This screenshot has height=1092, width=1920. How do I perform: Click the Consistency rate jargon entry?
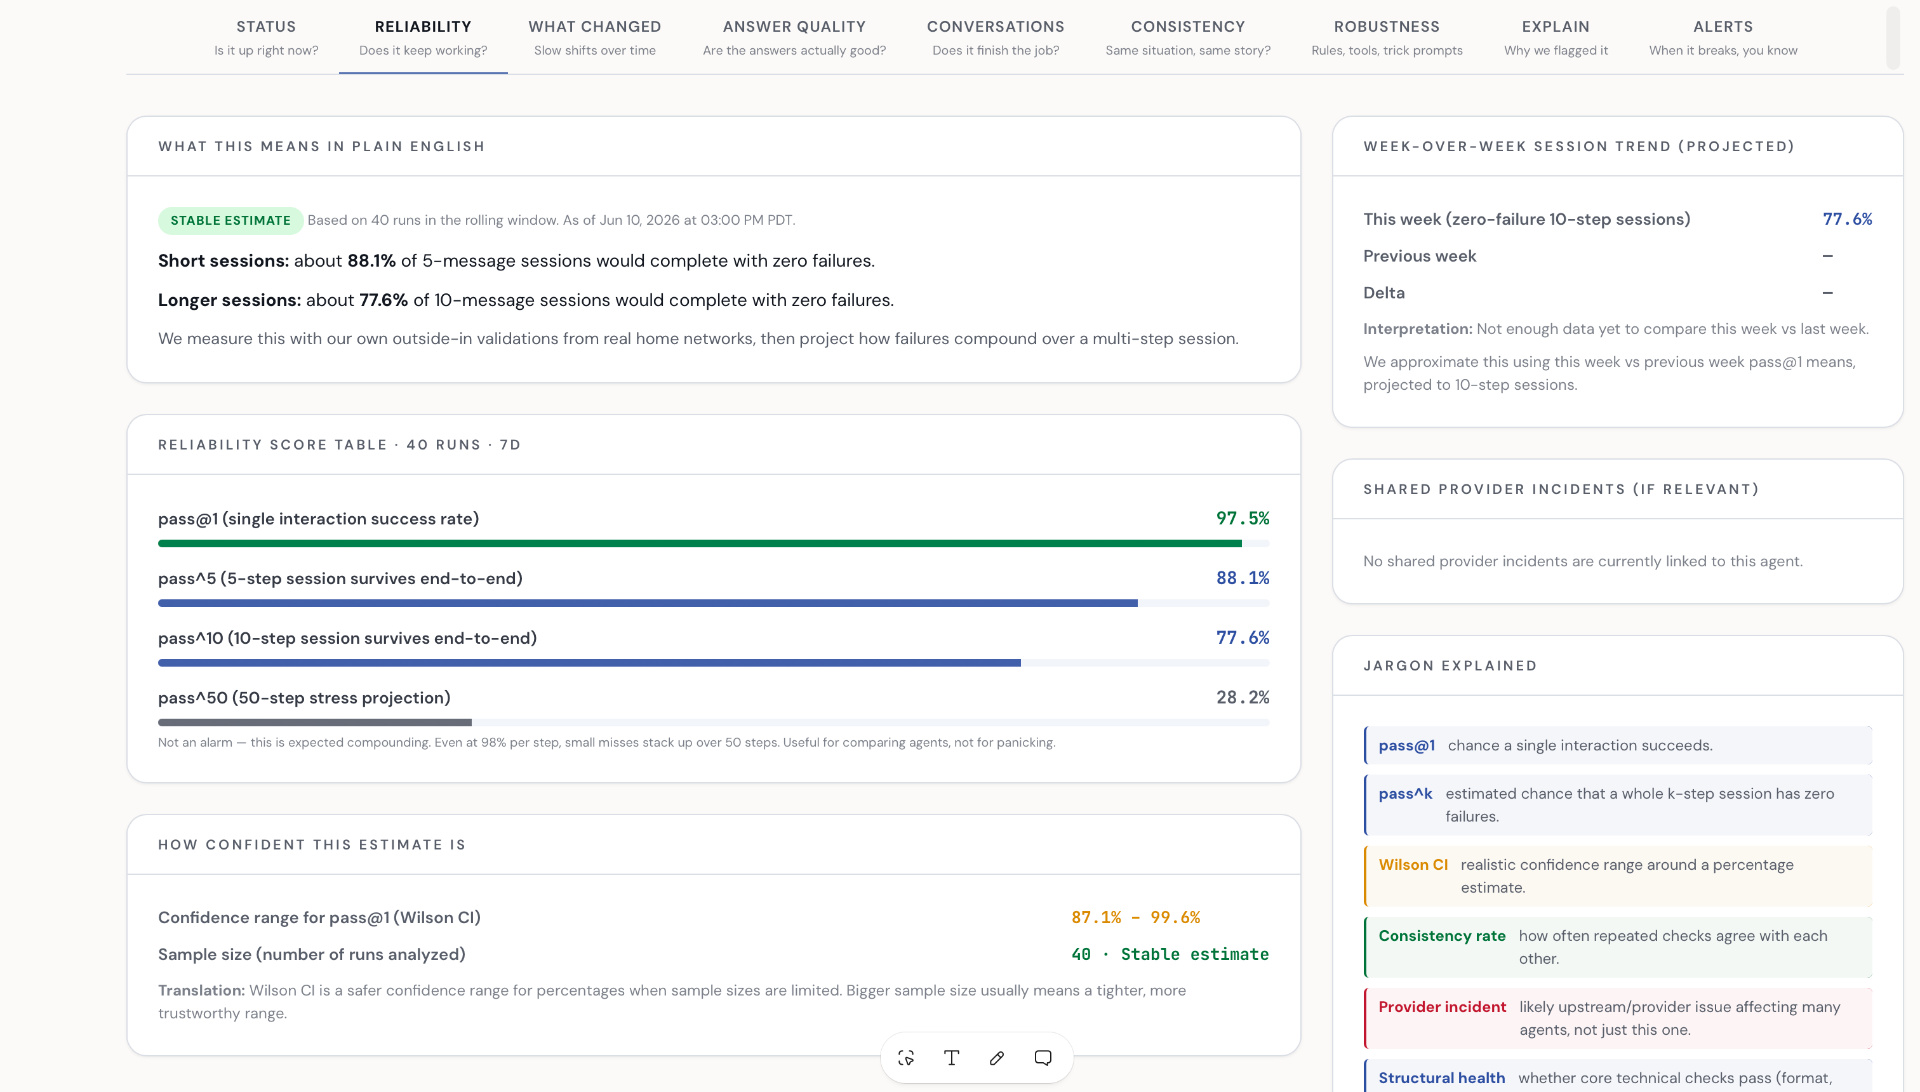coord(1618,947)
